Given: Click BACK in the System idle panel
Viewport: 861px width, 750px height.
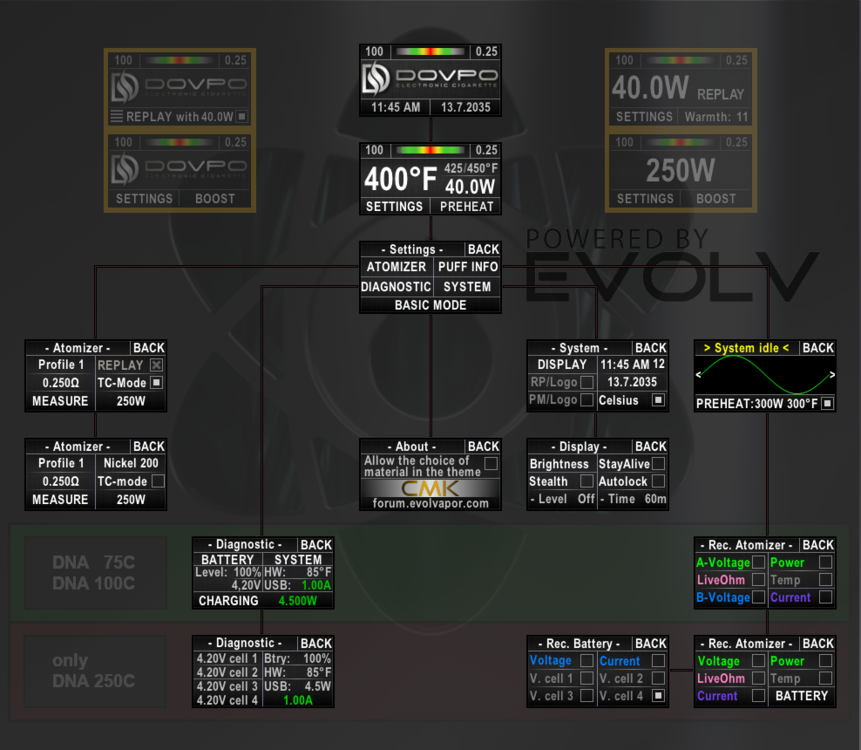Looking at the screenshot, I should click(818, 348).
